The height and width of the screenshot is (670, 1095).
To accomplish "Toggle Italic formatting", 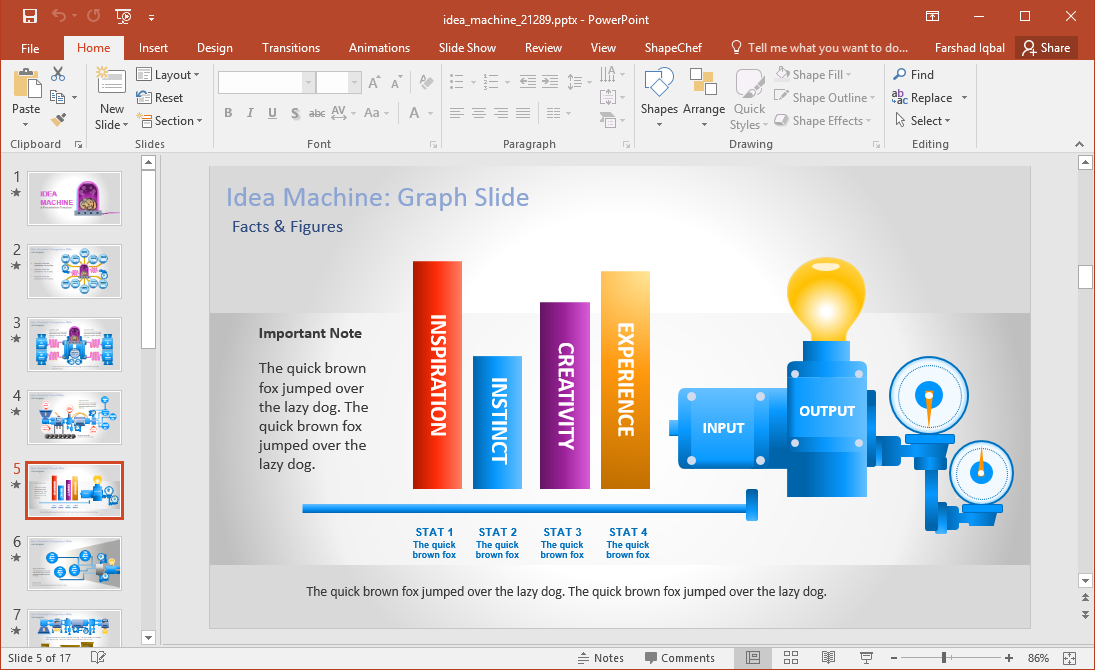I will tap(250, 113).
